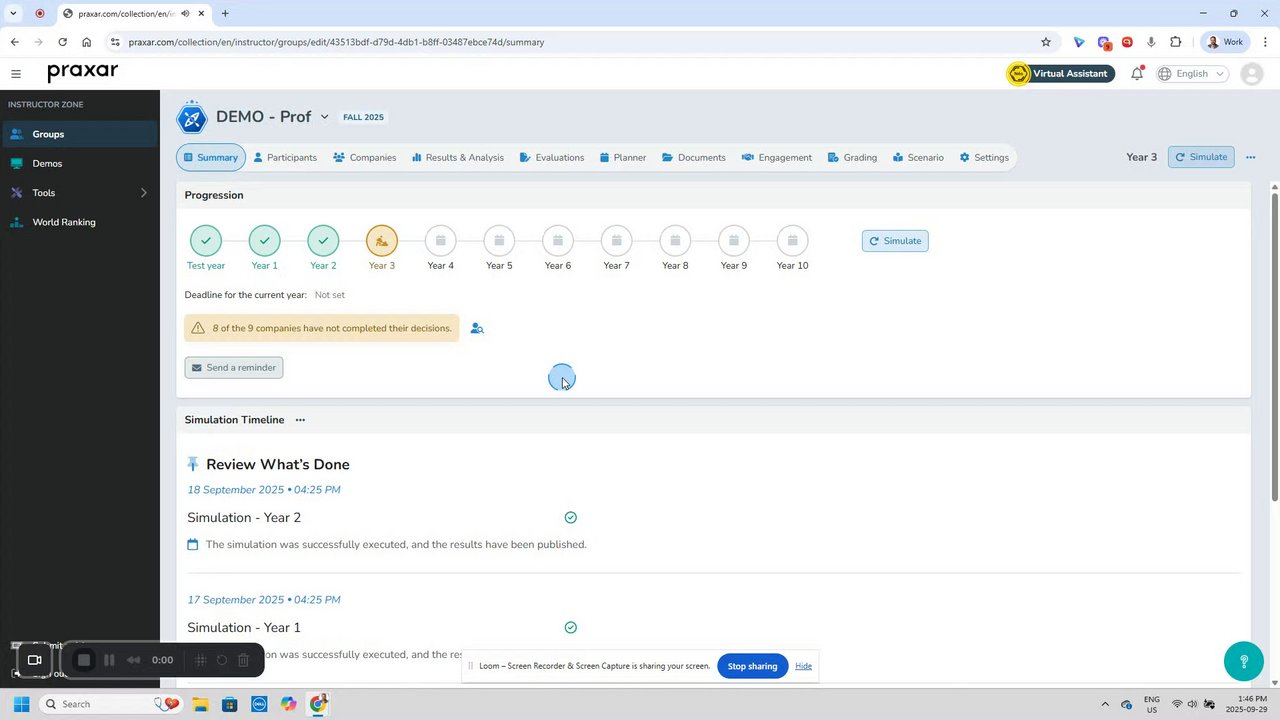Open the browser extensions puzzle icon
The height and width of the screenshot is (720, 1280).
point(1176,42)
